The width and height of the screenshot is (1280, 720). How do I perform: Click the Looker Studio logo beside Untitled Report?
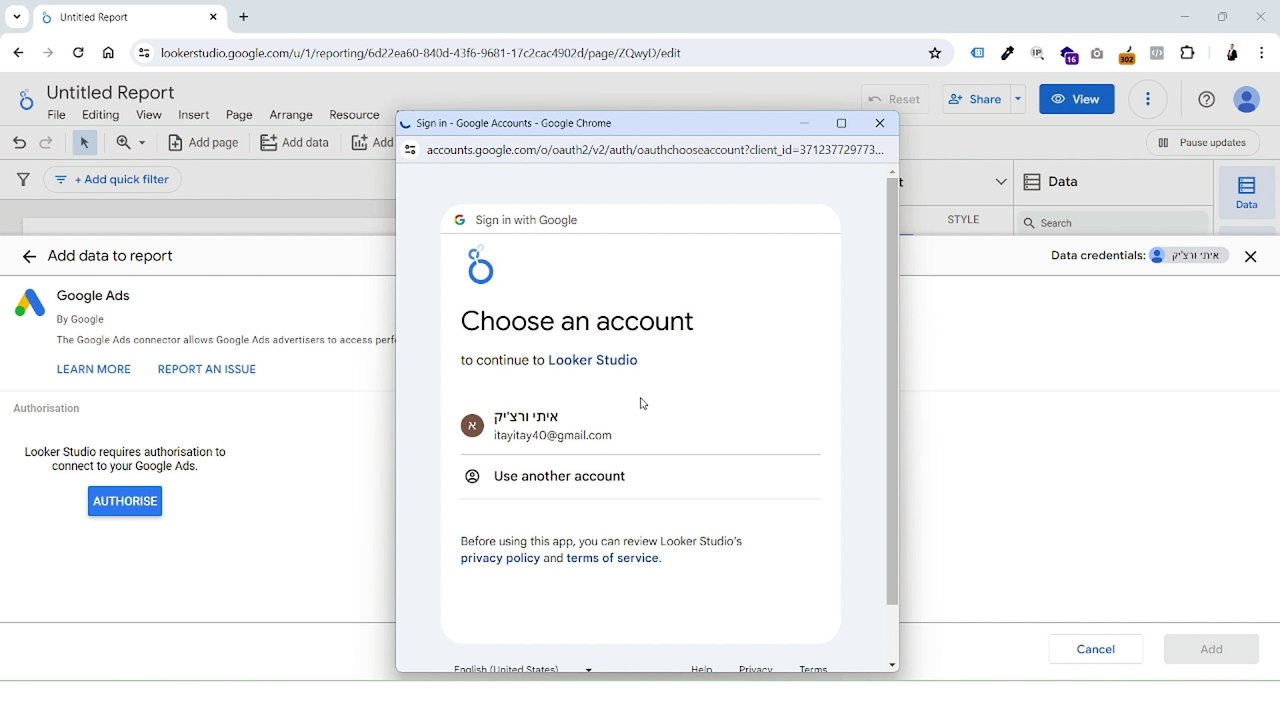tap(26, 99)
